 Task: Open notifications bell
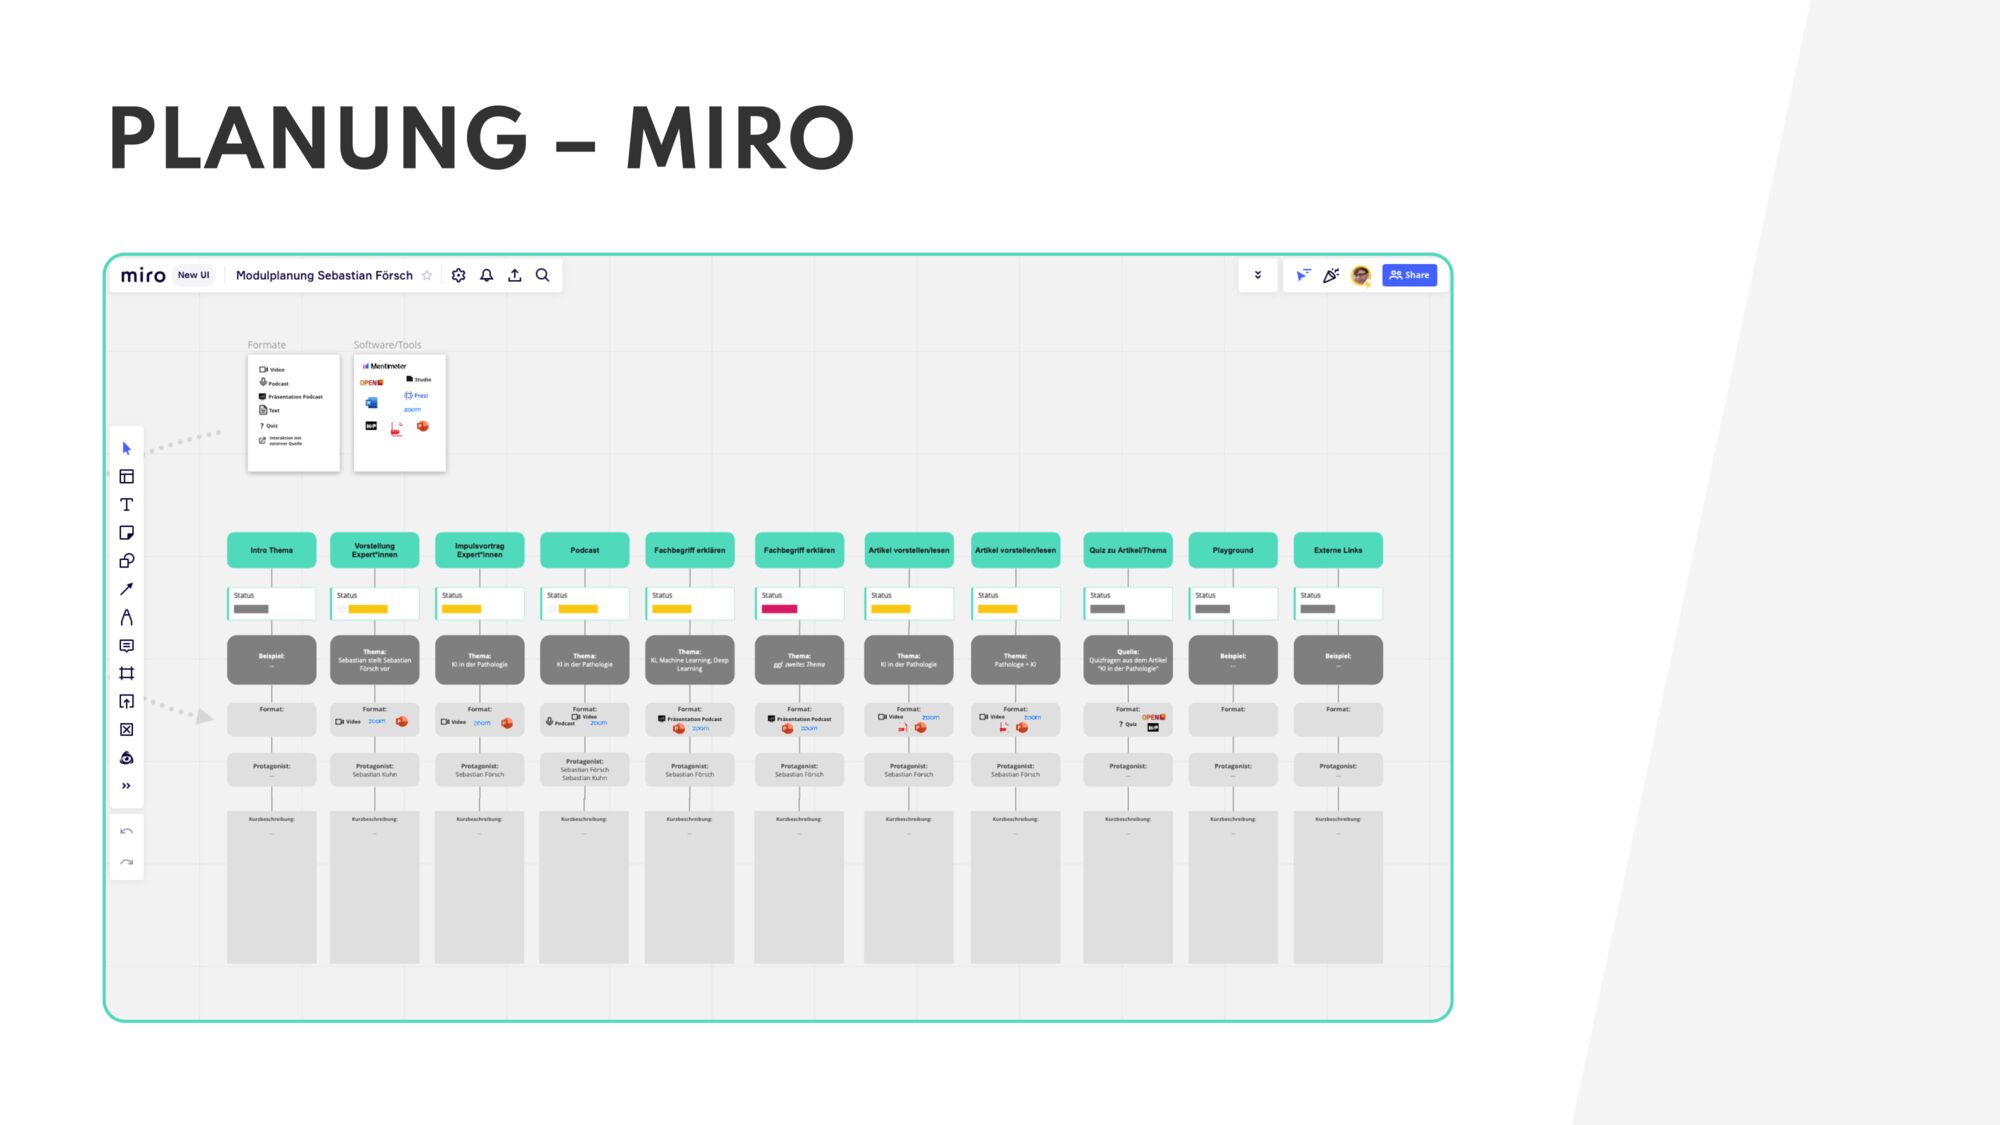486,275
